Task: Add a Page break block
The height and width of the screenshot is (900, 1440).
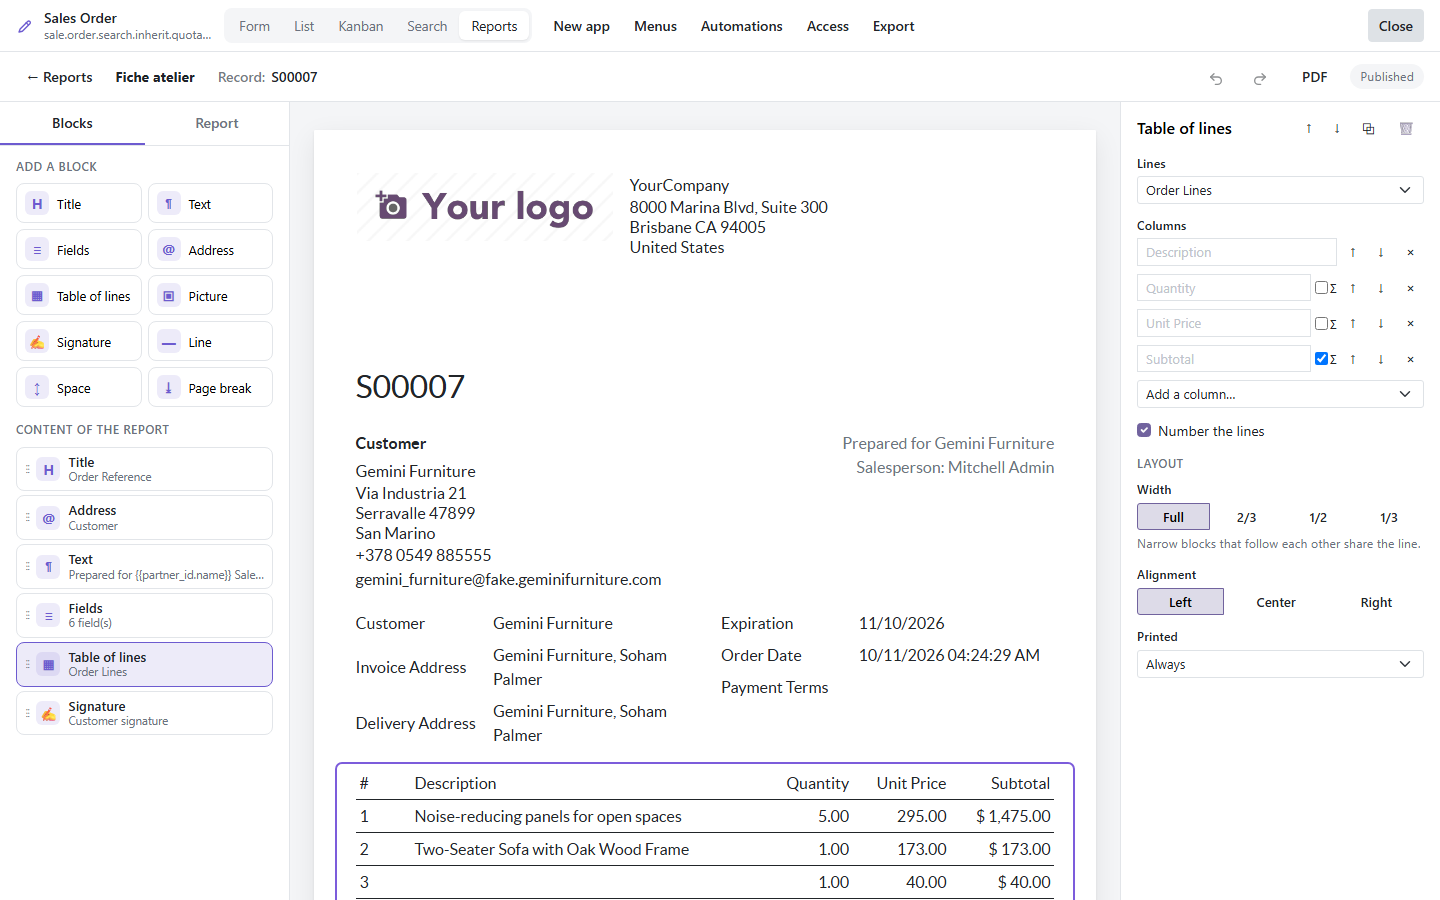Action: coord(210,388)
